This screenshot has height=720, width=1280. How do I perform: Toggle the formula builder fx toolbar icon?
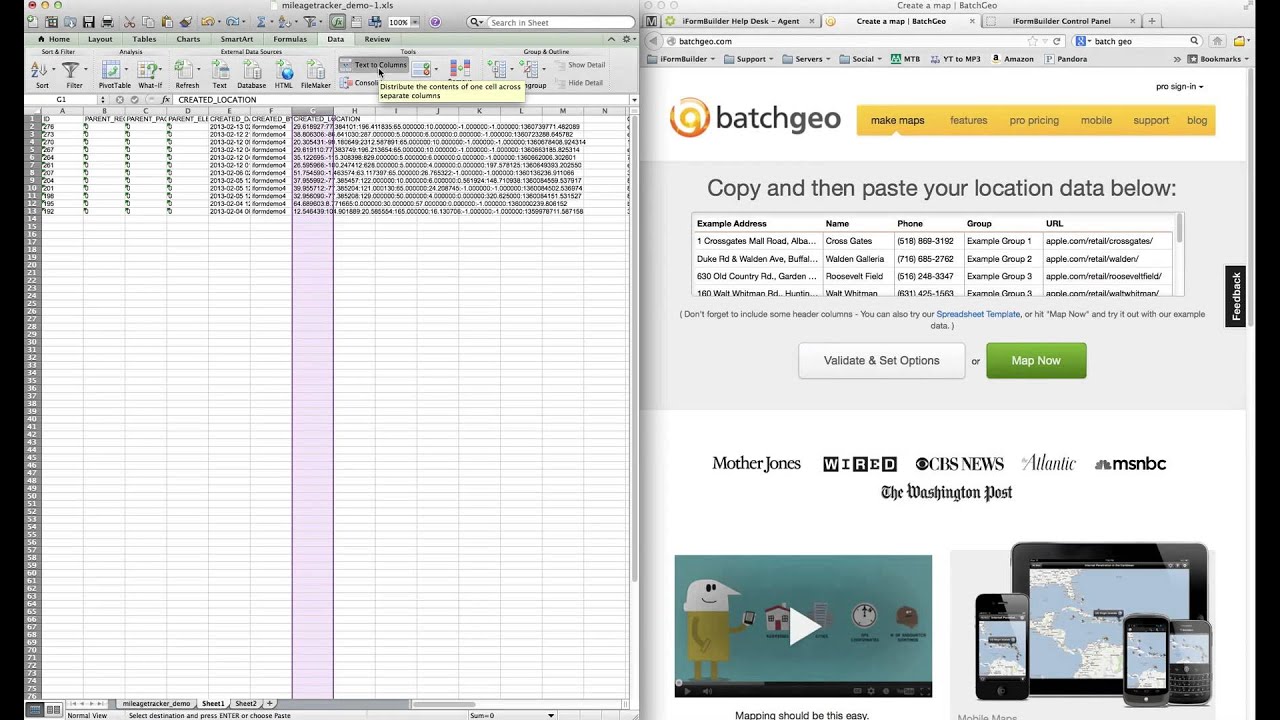(x=338, y=22)
